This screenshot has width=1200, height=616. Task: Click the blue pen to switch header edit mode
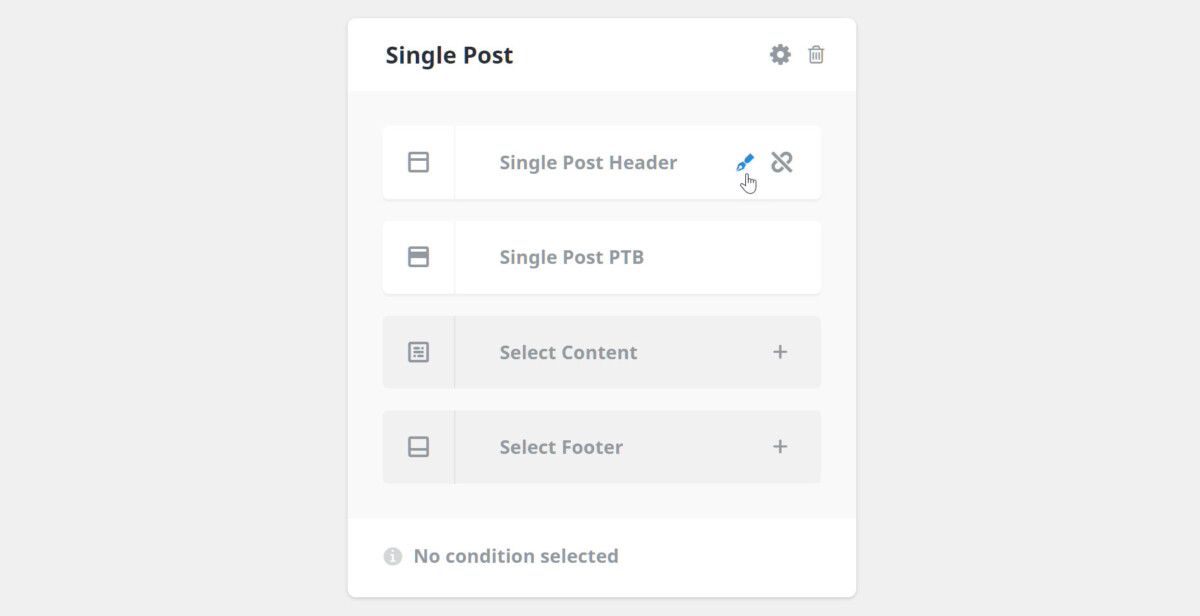click(745, 160)
